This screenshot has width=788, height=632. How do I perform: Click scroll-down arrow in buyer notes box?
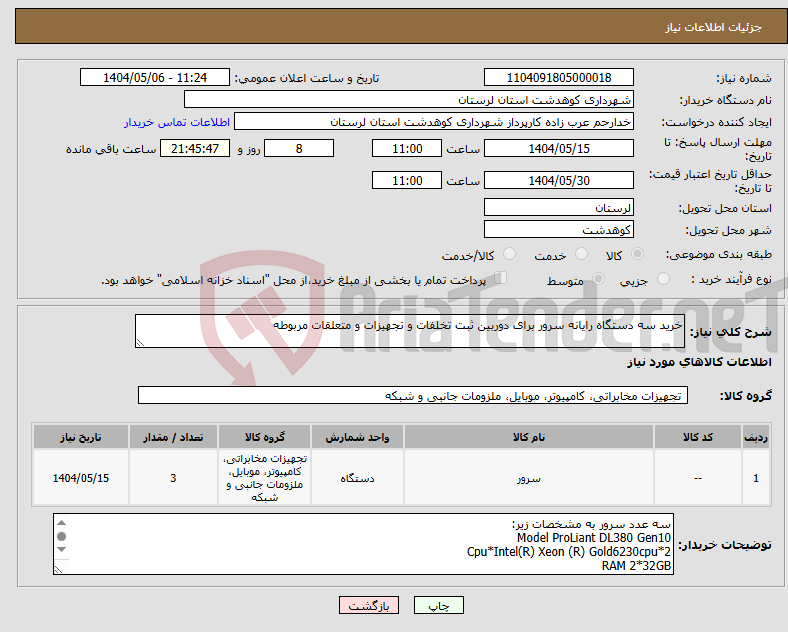pyautogui.click(x=61, y=550)
